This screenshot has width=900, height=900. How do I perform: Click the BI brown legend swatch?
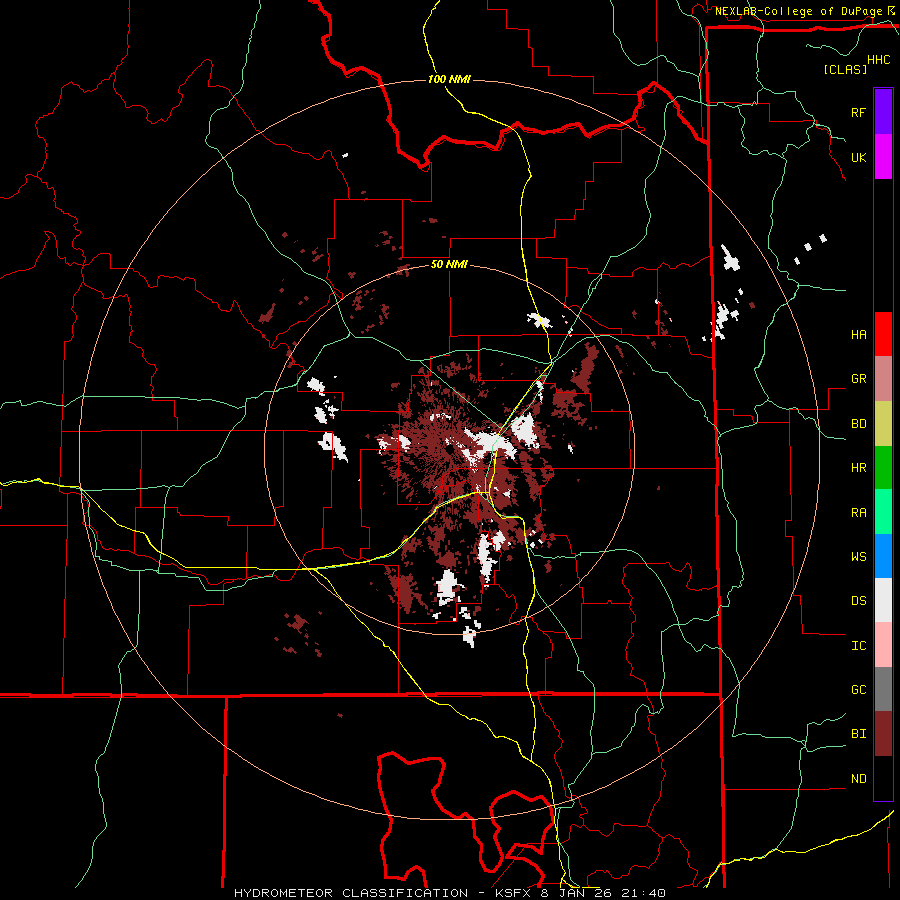(883, 734)
